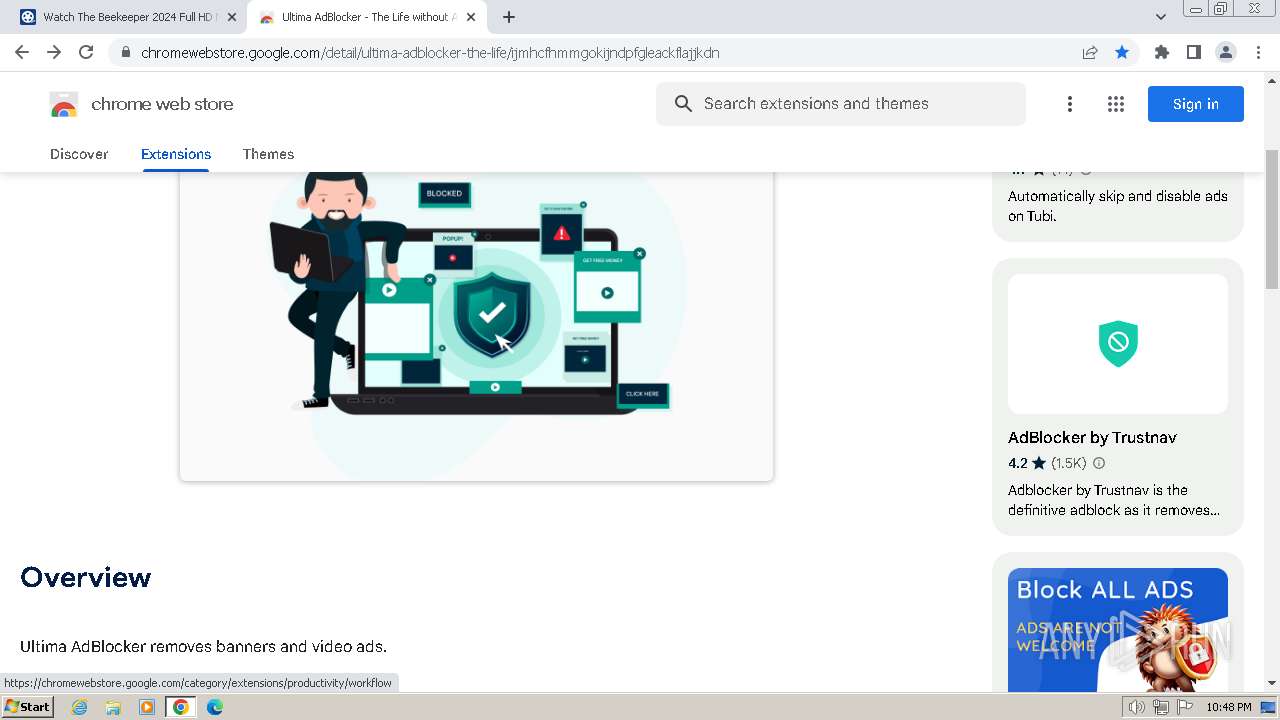
Task: Close the Ultima AdBlocker tab
Action: point(471,17)
